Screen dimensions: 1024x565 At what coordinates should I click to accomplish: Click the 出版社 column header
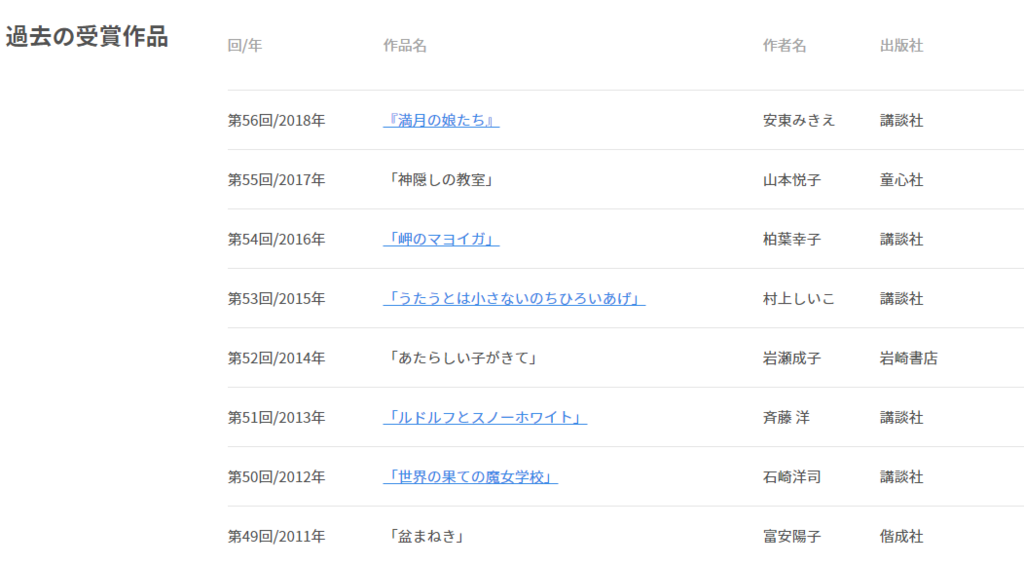(x=901, y=46)
